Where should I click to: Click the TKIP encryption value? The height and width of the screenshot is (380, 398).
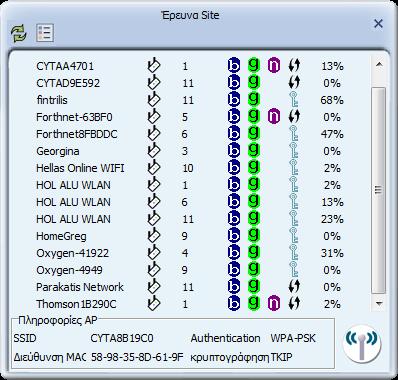pyautogui.click(x=282, y=357)
